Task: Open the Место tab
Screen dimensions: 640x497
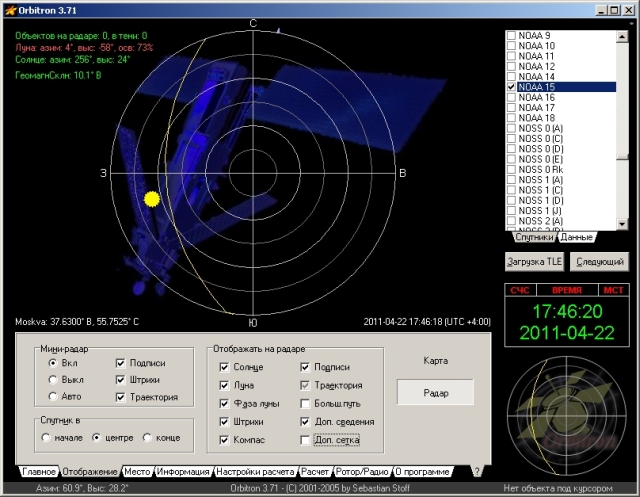Action: click(137, 472)
